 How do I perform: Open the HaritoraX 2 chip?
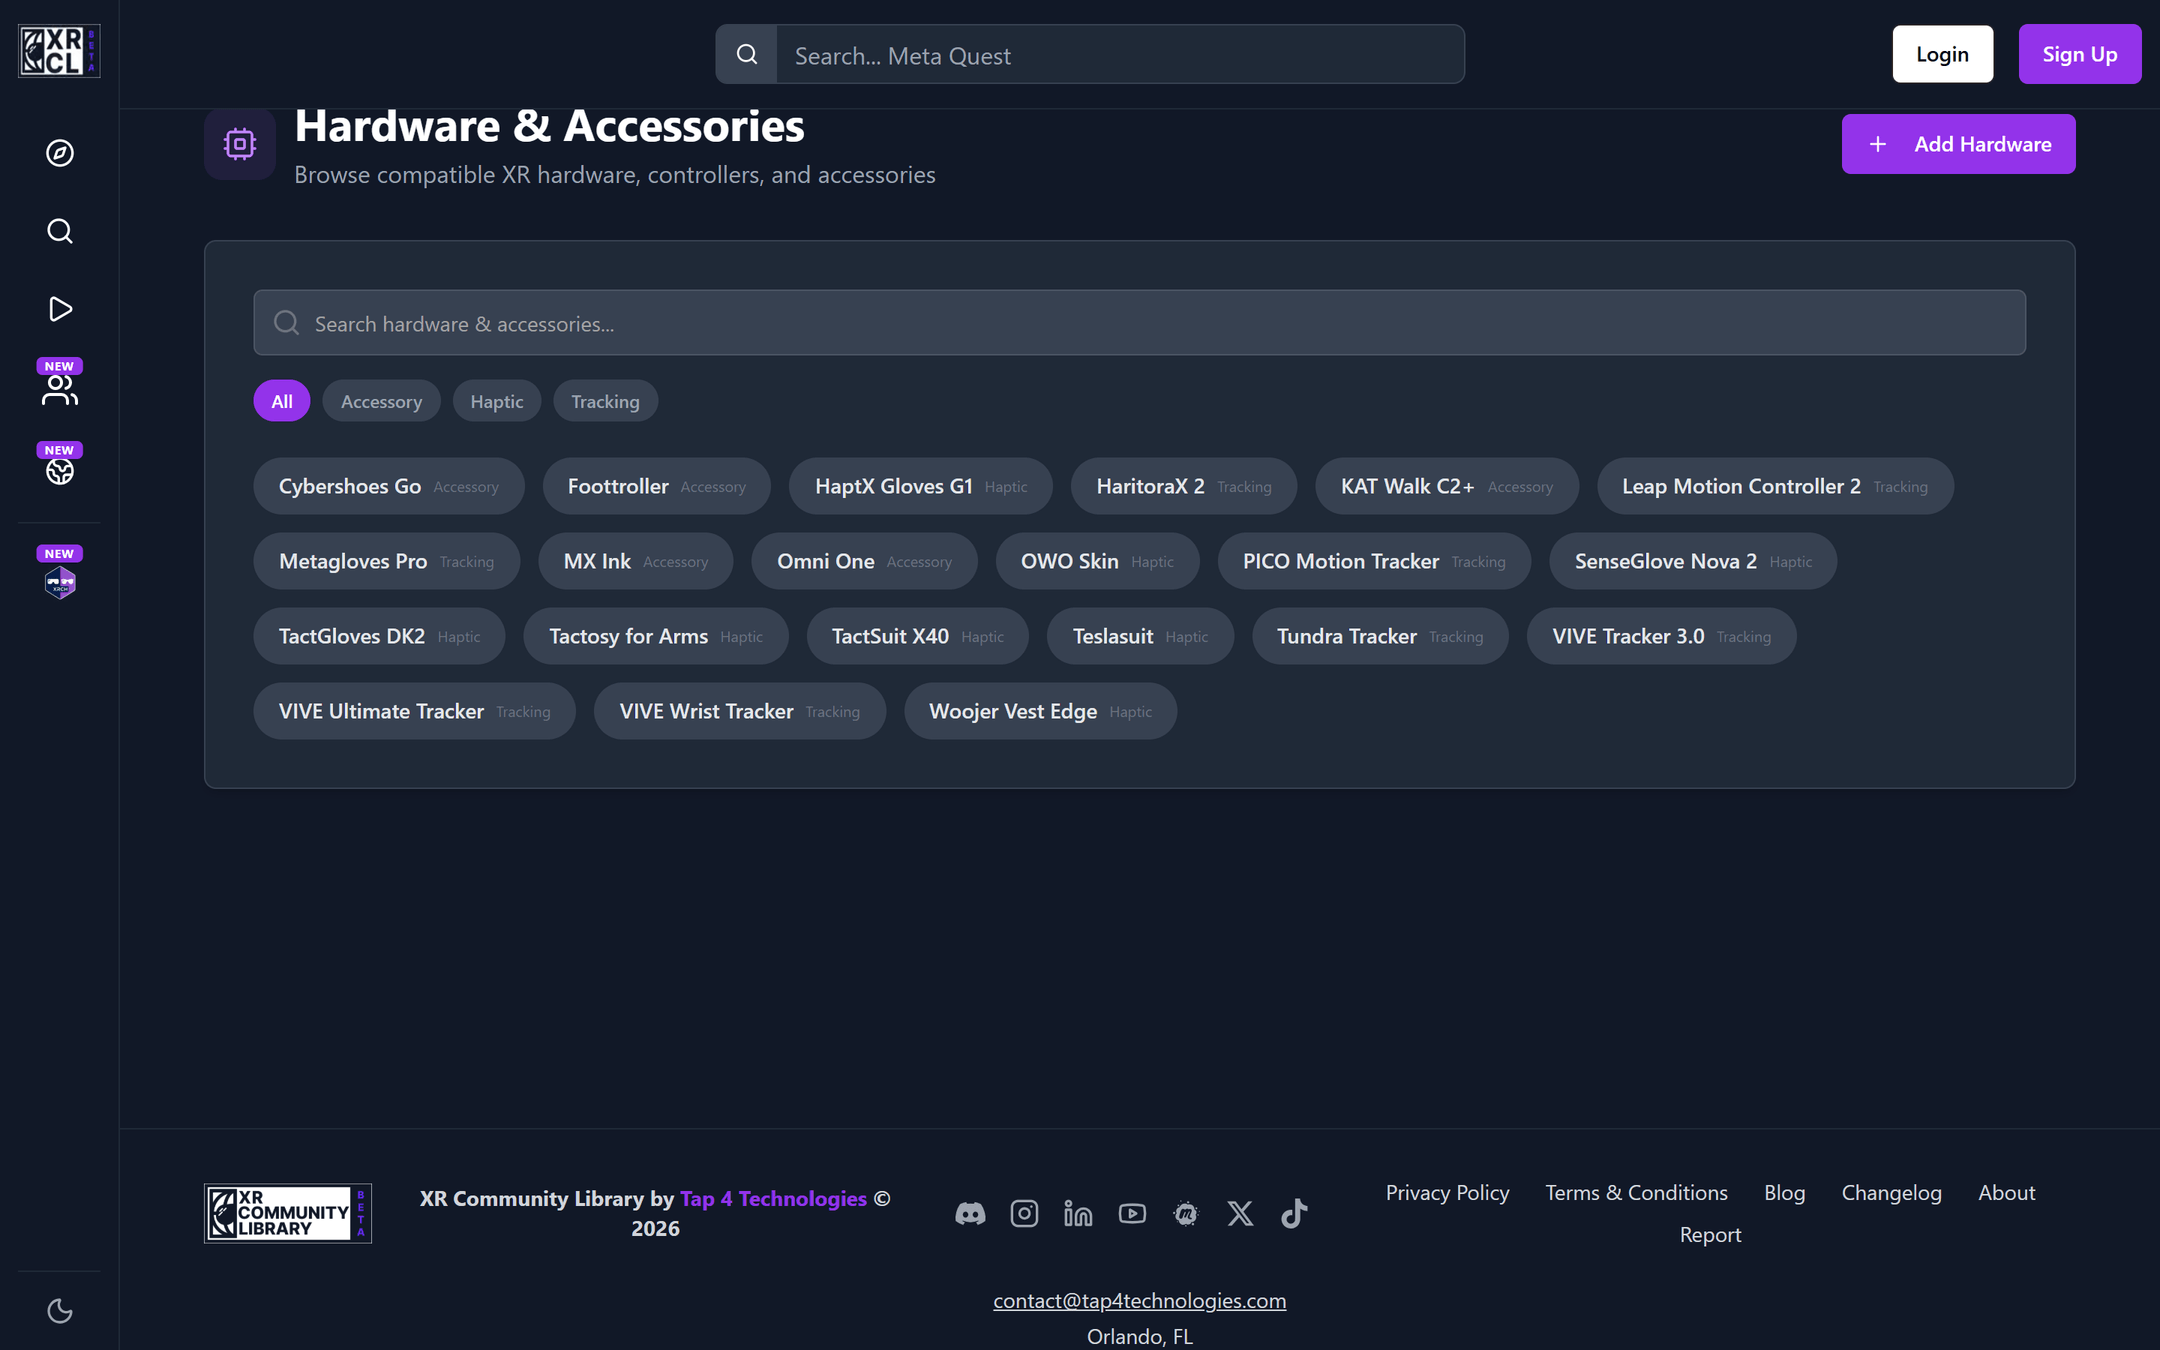[x=1184, y=486]
